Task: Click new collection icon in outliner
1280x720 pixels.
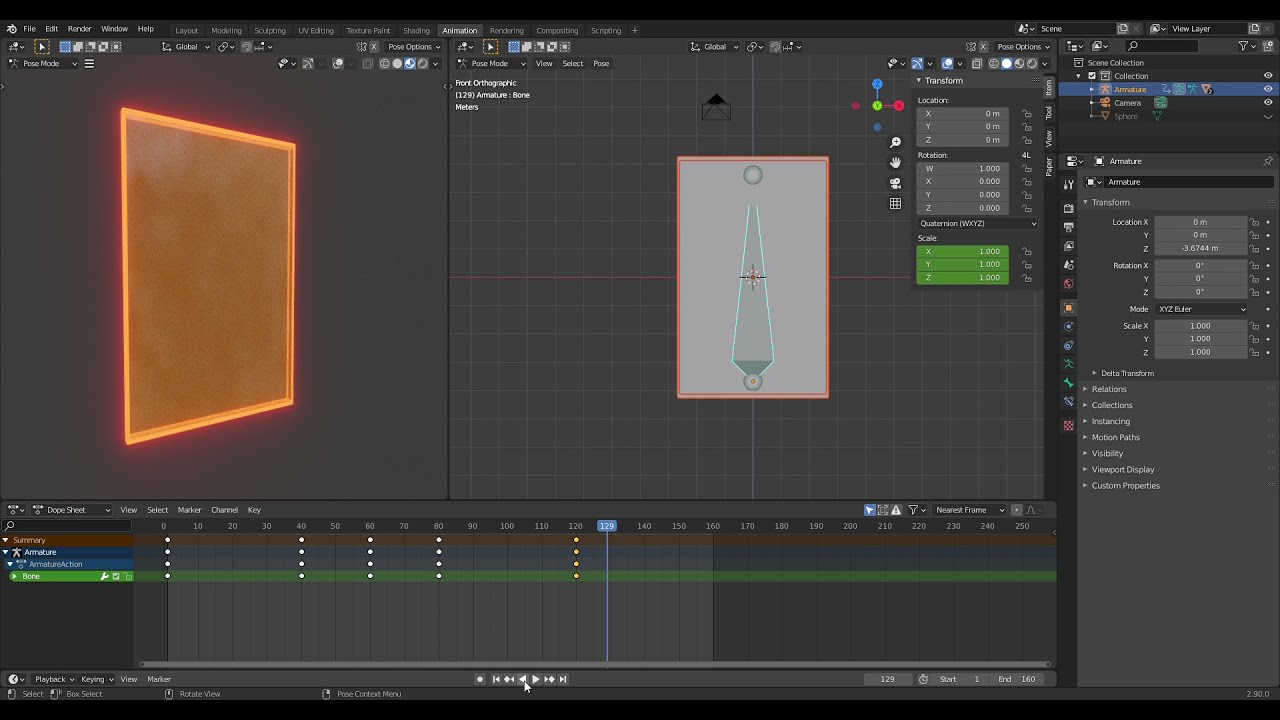Action: tap(1268, 46)
